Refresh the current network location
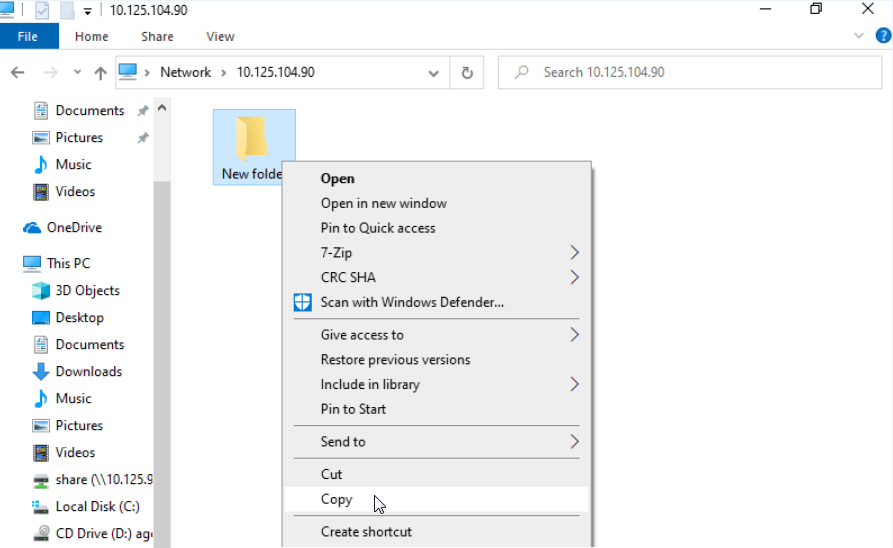 [467, 72]
